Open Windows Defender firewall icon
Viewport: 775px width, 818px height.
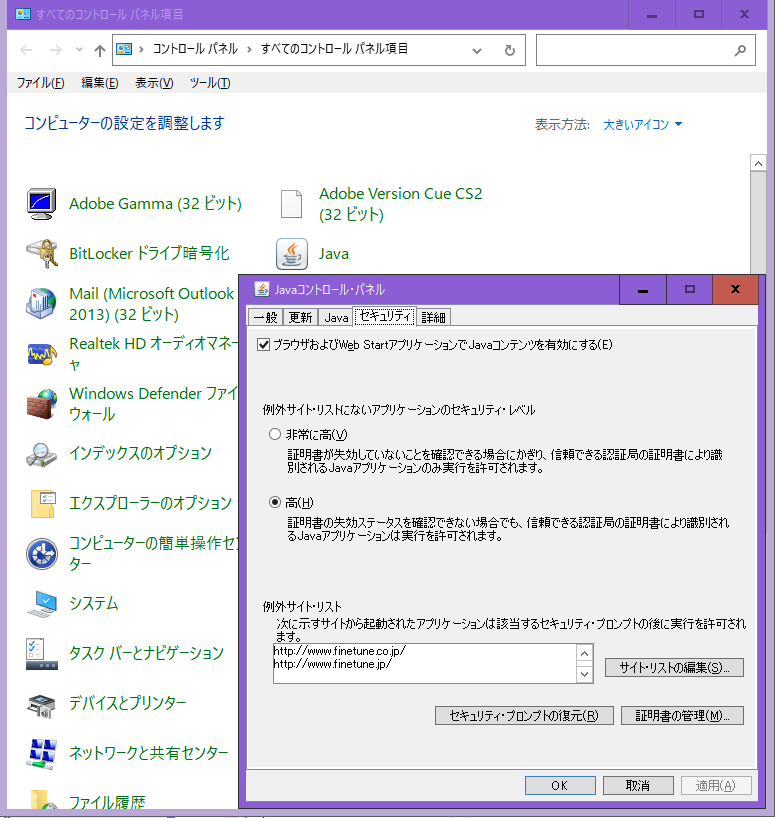[41, 404]
